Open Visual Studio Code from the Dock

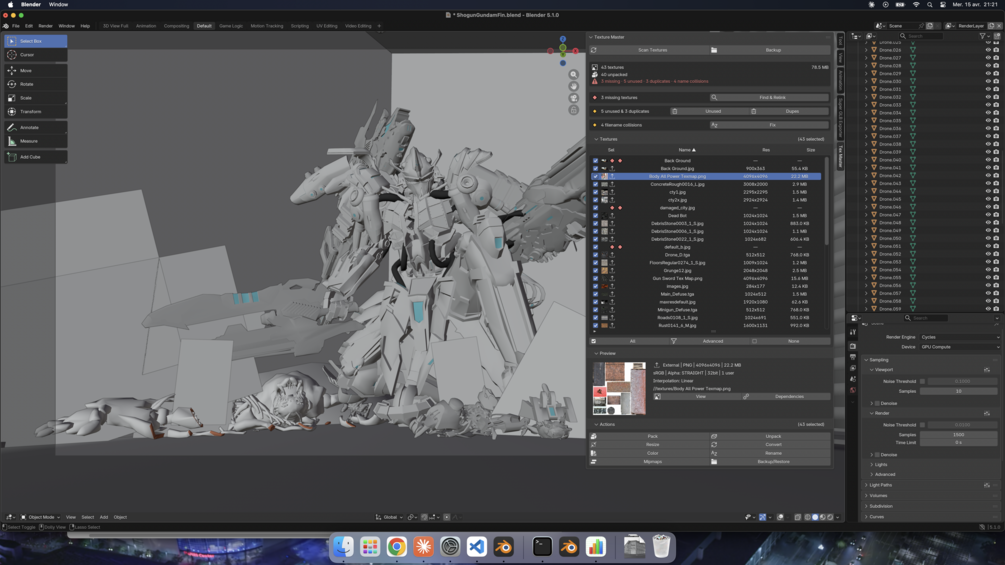pos(477,546)
